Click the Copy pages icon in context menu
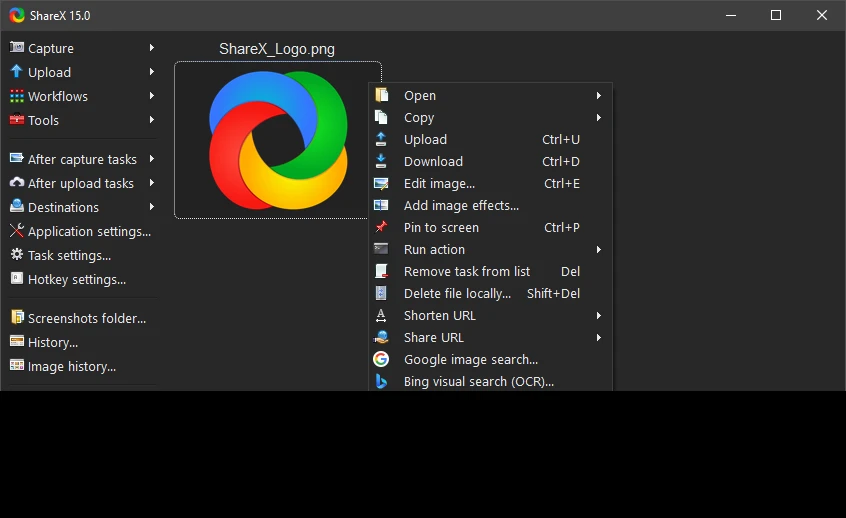 pos(381,117)
